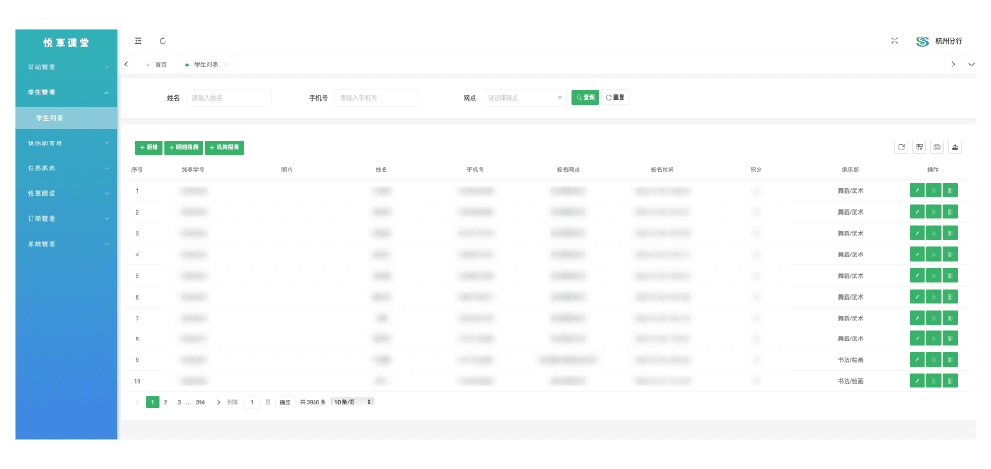Expand the 活动管理 sidebar menu

[x=66, y=67]
